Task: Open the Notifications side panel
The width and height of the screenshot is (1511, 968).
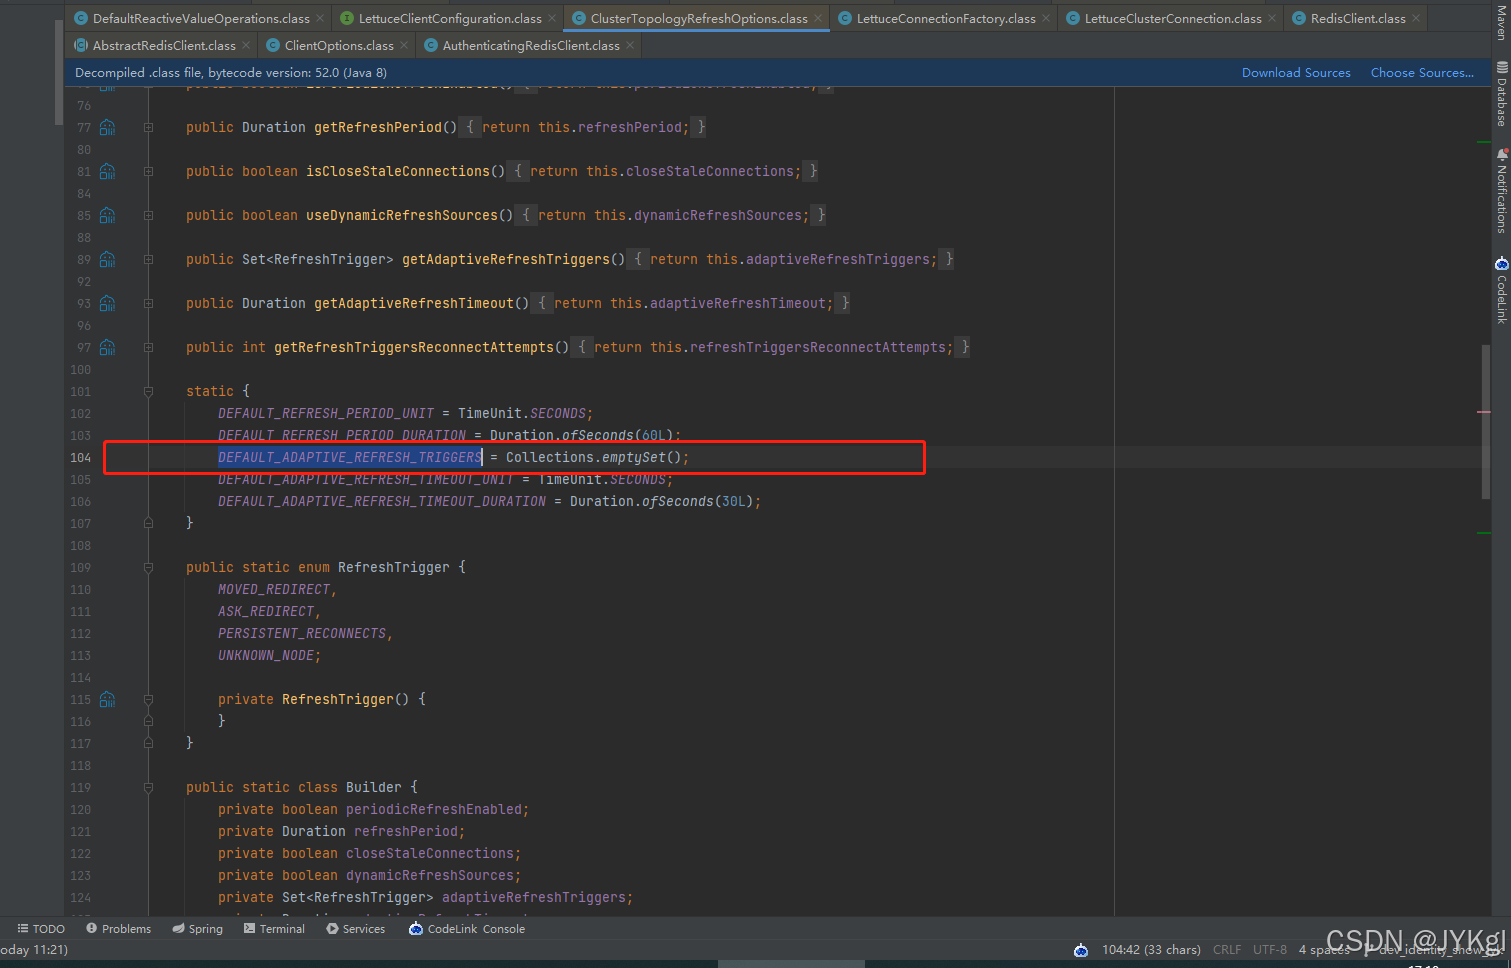Action: pyautogui.click(x=1501, y=191)
